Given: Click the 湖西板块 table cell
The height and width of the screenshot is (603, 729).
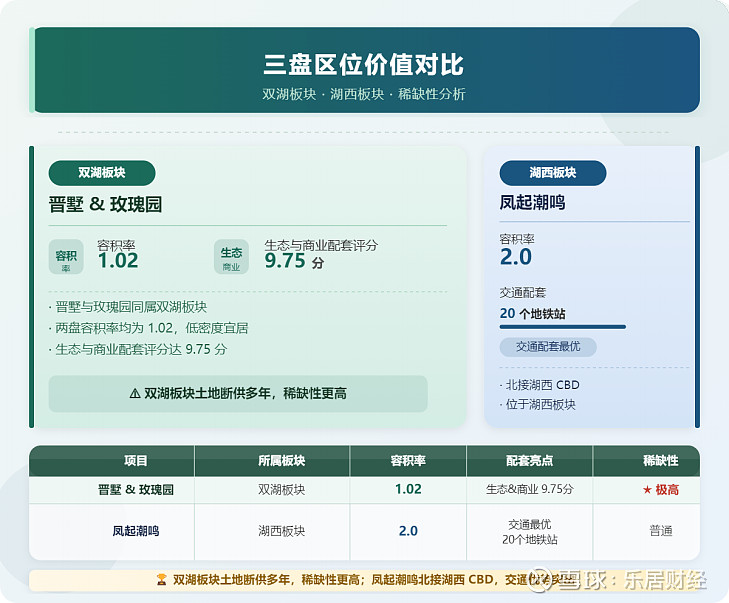Looking at the screenshot, I should click(281, 531).
